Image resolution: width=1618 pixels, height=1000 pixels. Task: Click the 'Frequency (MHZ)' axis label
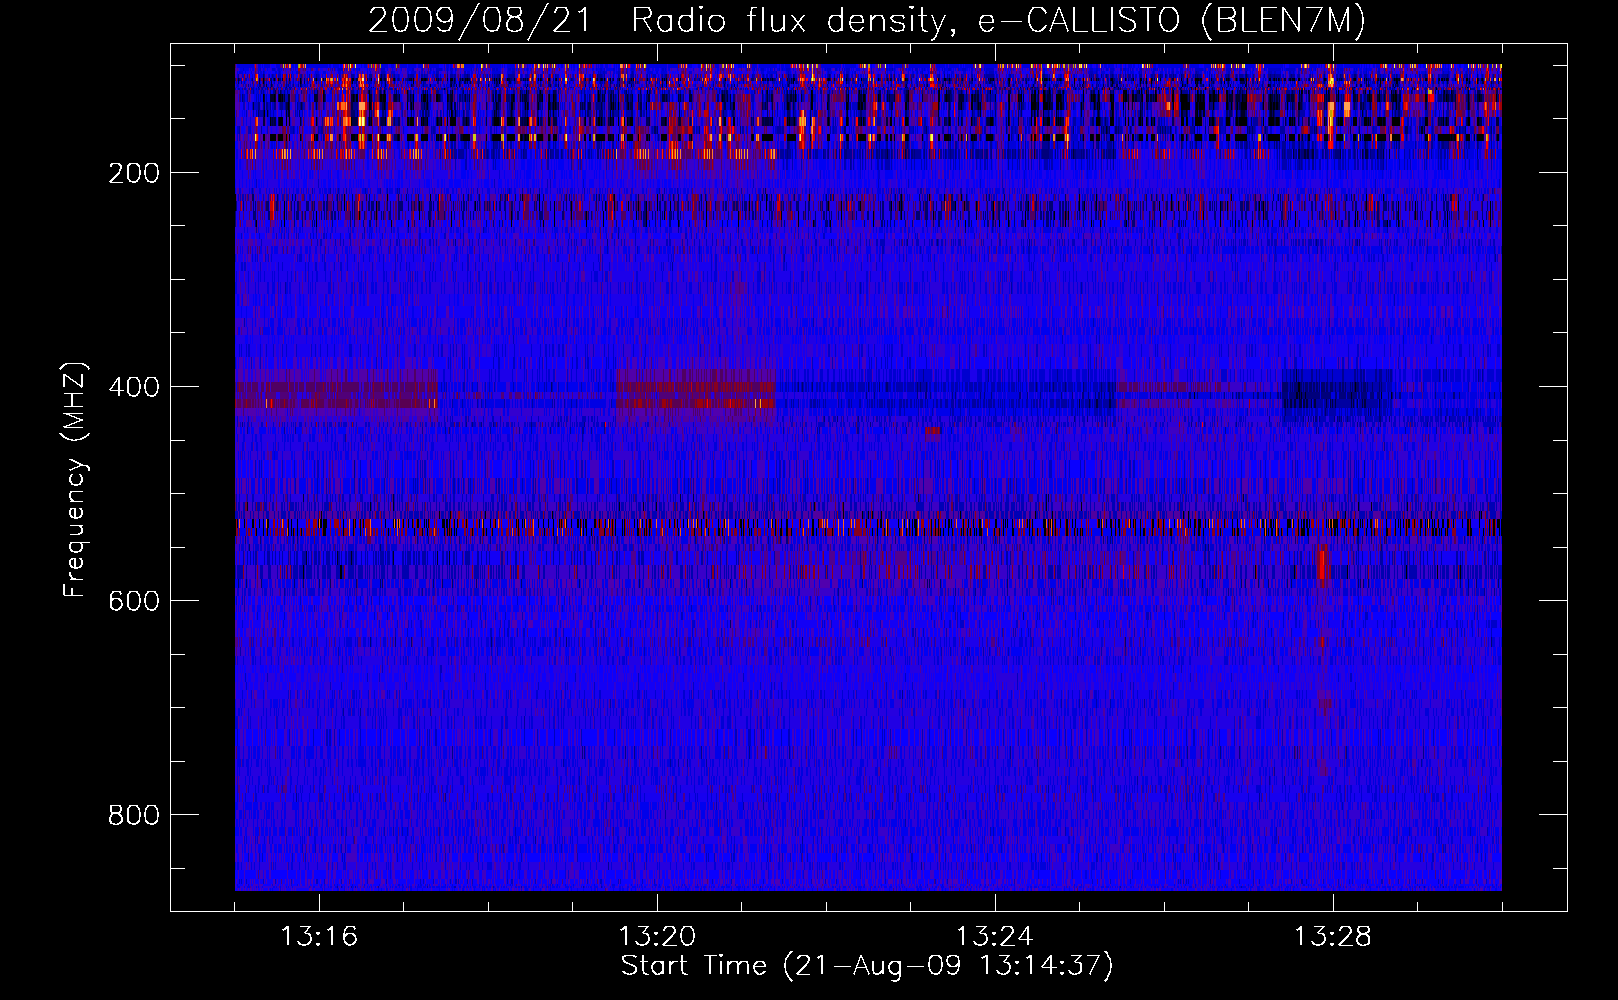(74, 479)
